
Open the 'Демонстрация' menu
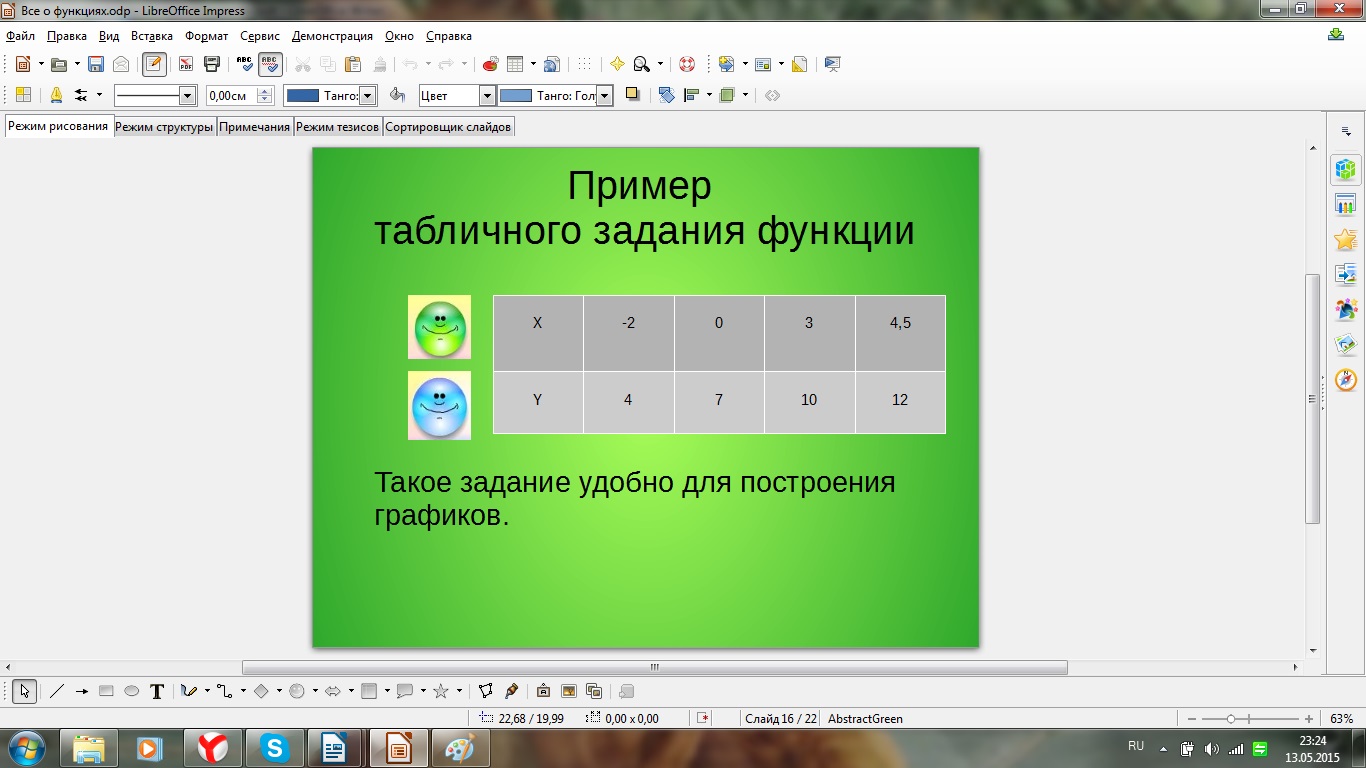pyautogui.click(x=332, y=36)
